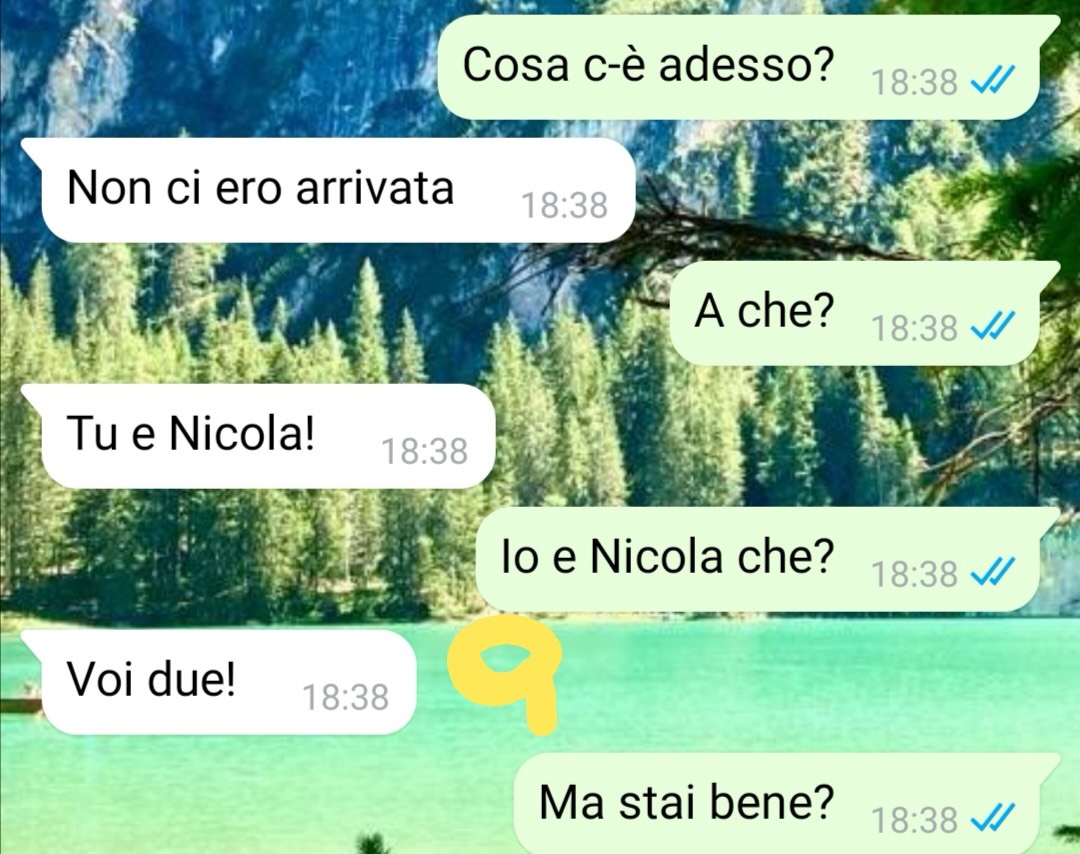
Task: Tap the 'Ma stai bene?' message text
Action: click(x=686, y=802)
